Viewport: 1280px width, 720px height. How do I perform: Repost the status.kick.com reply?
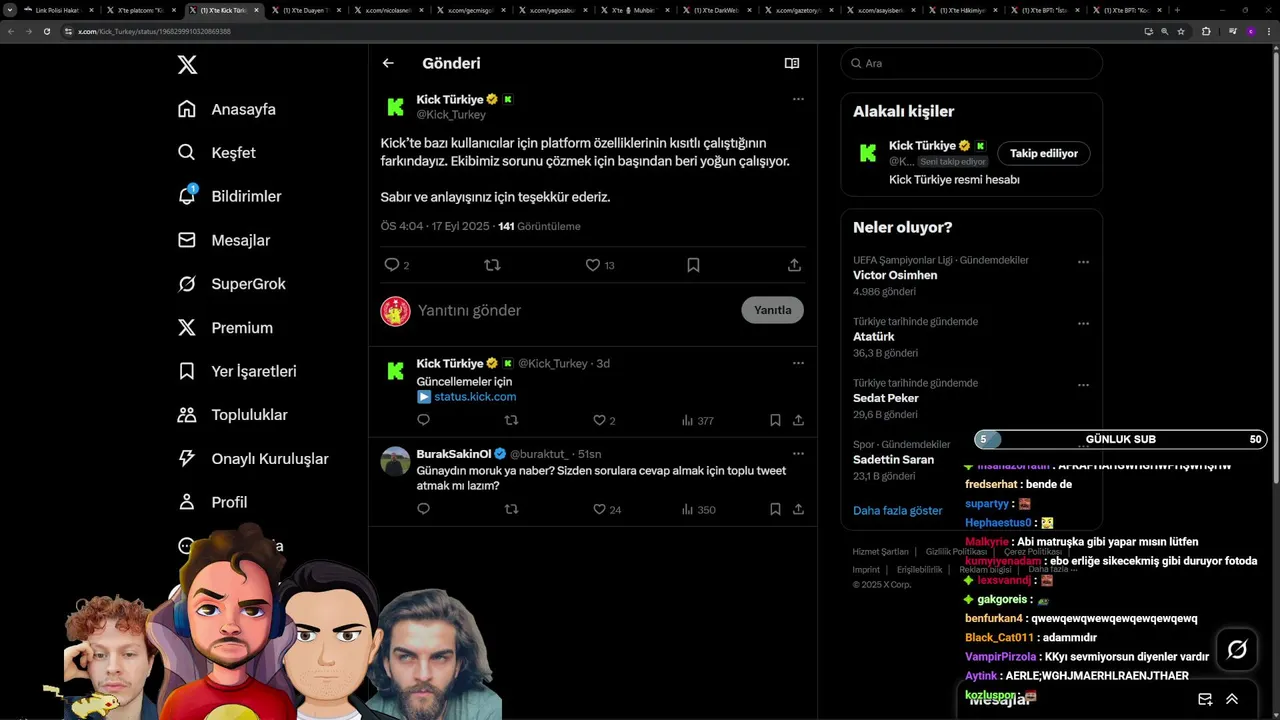tap(511, 421)
